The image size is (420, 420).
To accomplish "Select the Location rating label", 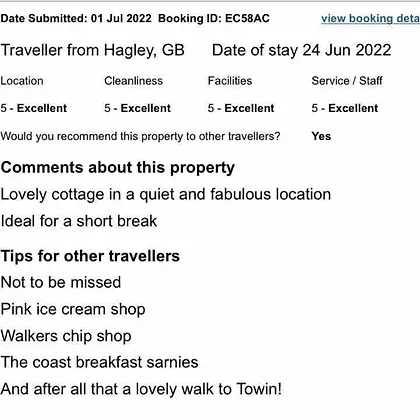I will tap(22, 81).
